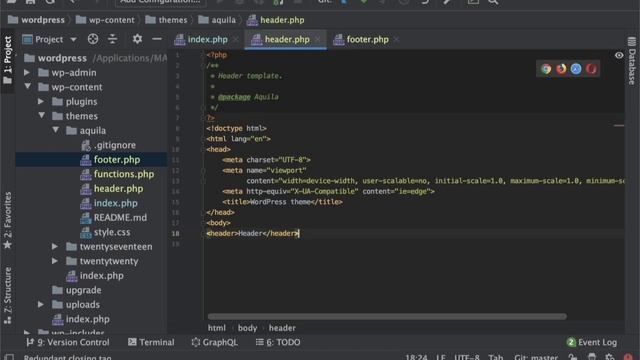
Task: Click the locate file crosshair icon
Action: tap(93, 39)
